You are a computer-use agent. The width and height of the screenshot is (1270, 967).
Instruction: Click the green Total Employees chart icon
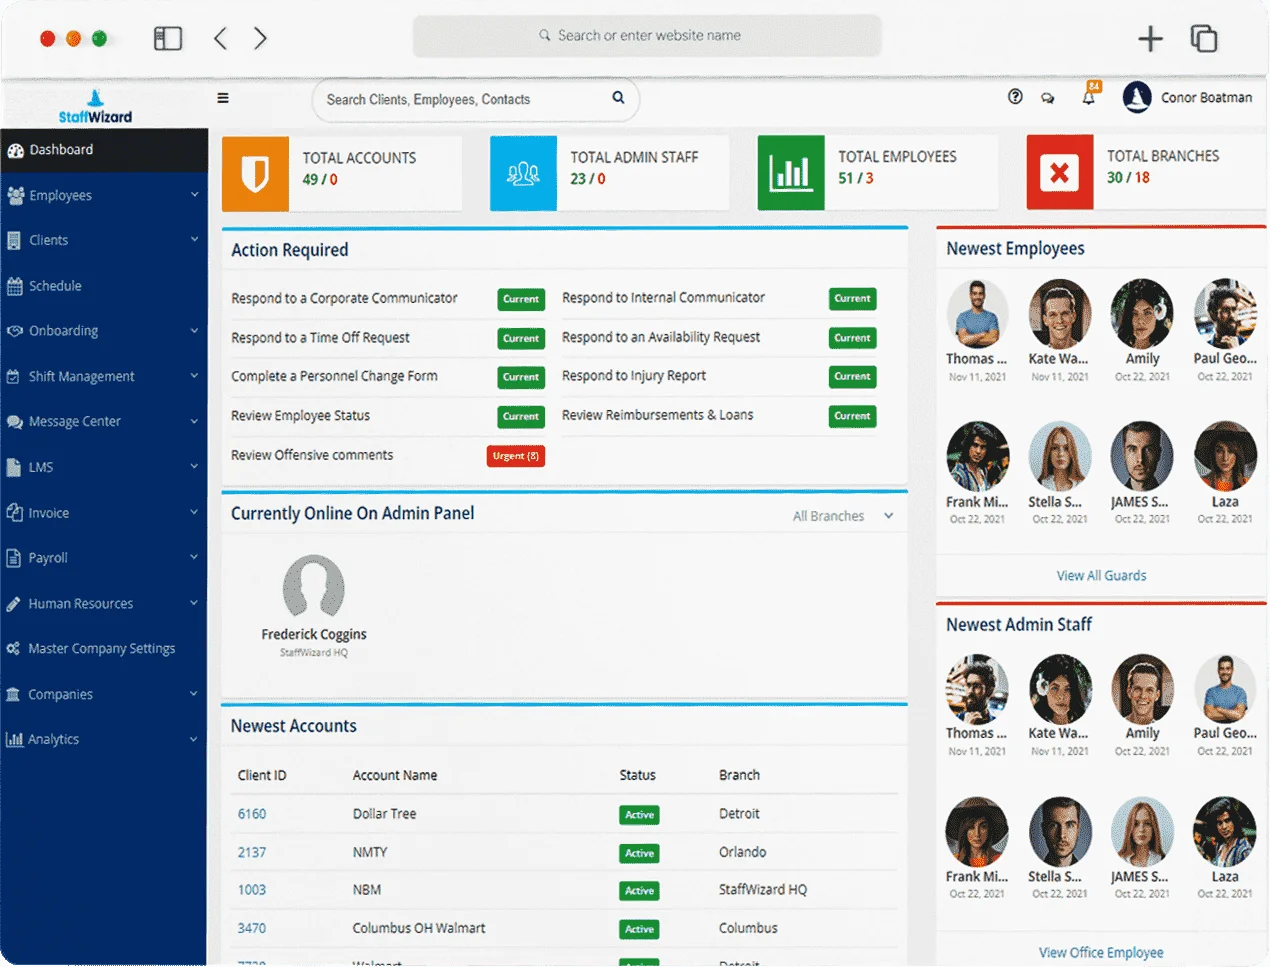[x=791, y=171]
